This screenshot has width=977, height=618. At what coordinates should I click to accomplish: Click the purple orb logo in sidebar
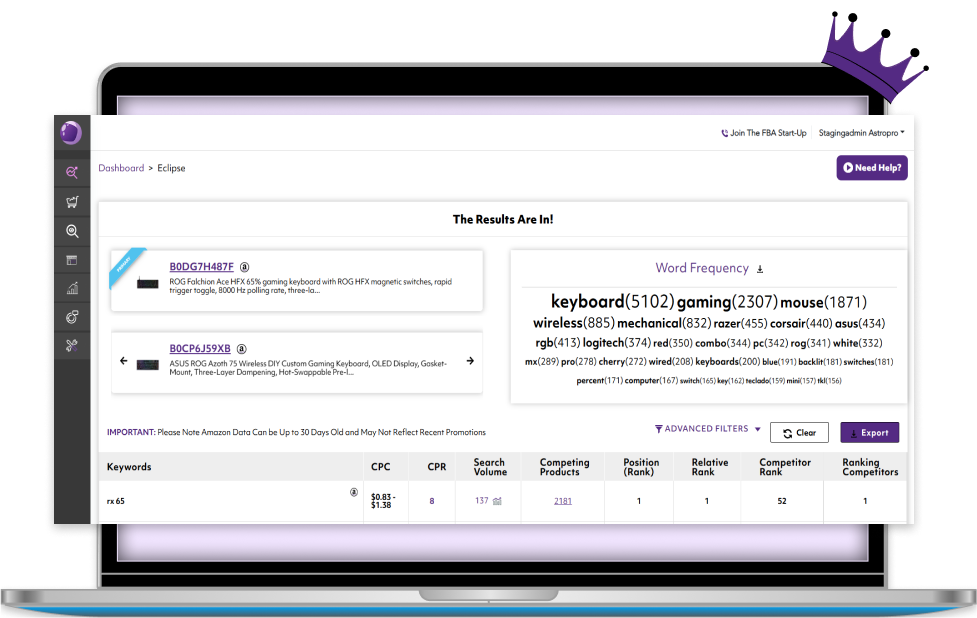[71, 133]
